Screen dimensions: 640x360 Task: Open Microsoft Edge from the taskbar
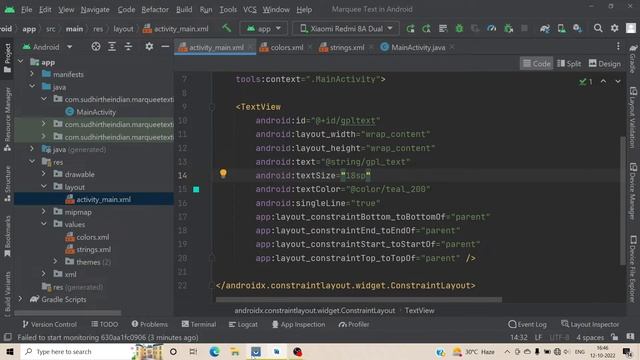(214, 351)
